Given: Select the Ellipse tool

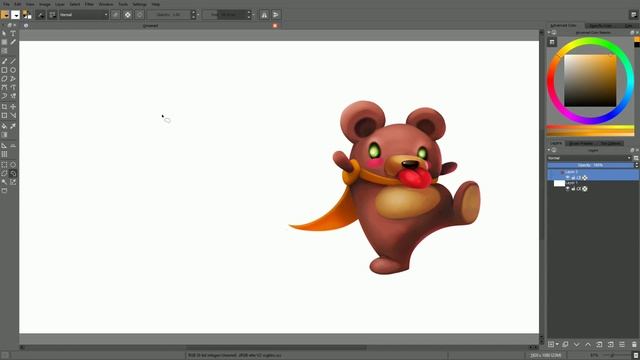Looking at the screenshot, I should pyautogui.click(x=13, y=70).
